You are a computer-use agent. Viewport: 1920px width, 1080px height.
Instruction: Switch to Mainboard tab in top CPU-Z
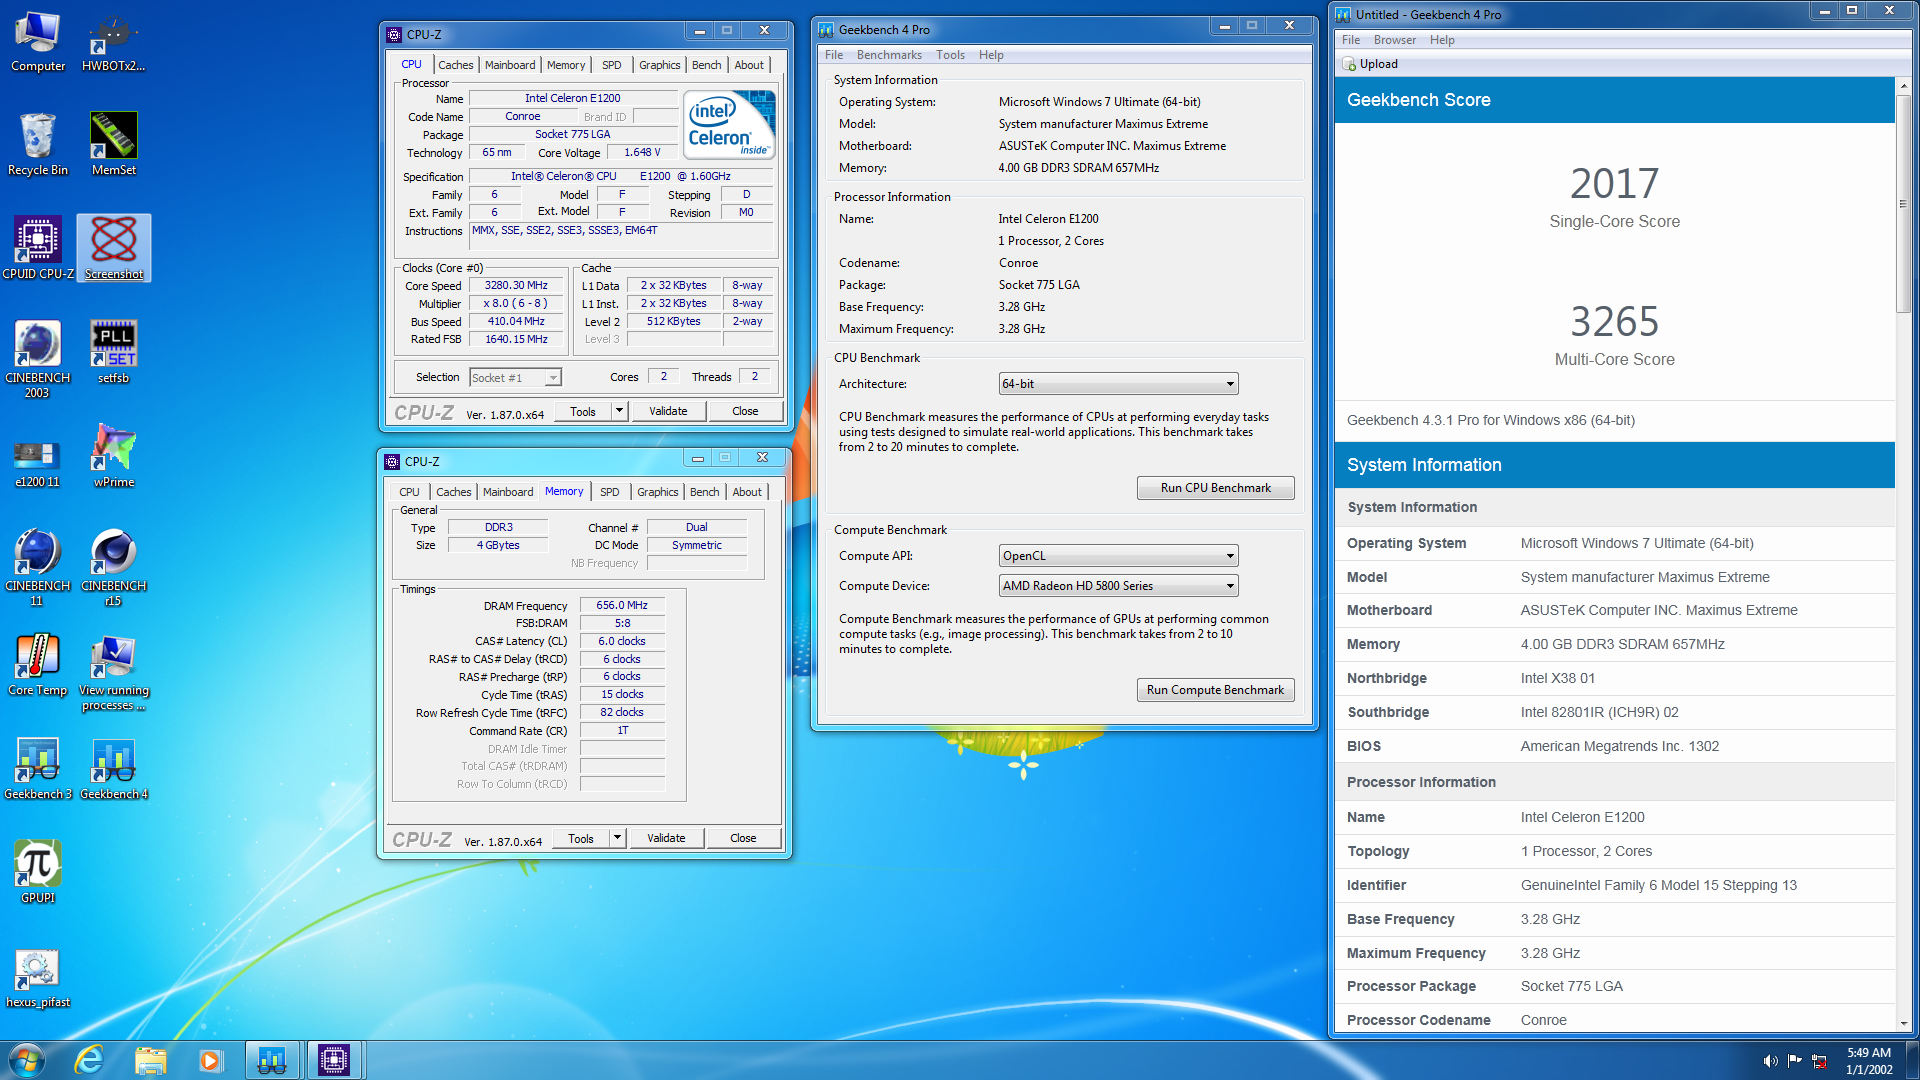(x=510, y=65)
